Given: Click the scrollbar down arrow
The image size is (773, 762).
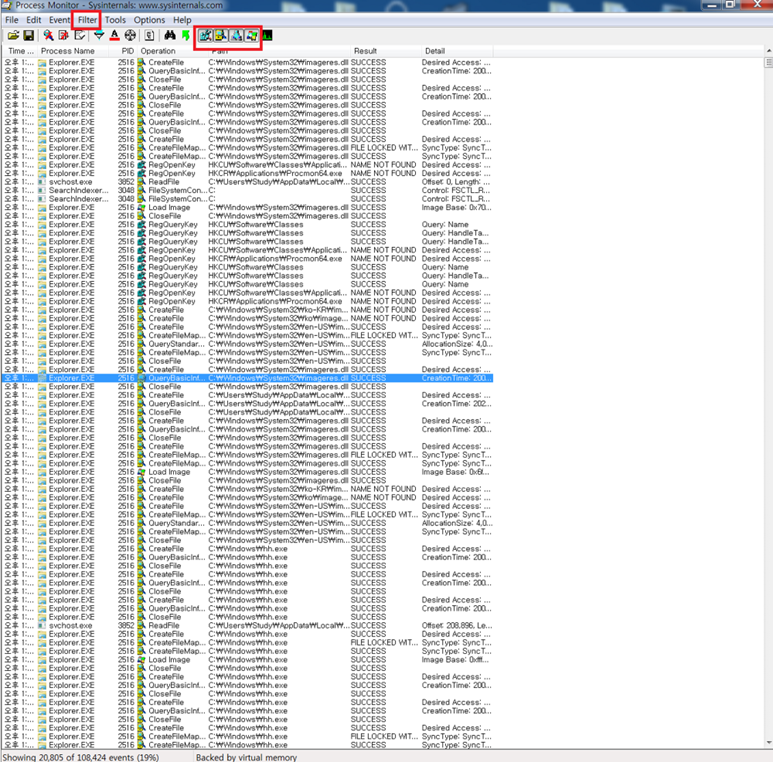Looking at the screenshot, I should coord(769,743).
